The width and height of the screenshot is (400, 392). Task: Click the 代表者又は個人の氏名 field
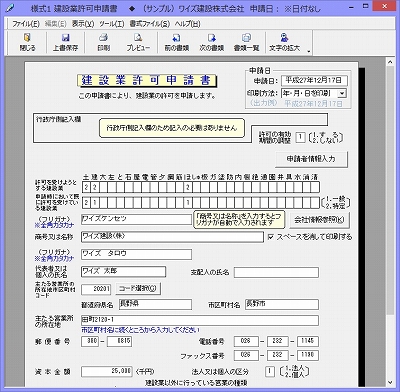pyautogui.click(x=123, y=272)
